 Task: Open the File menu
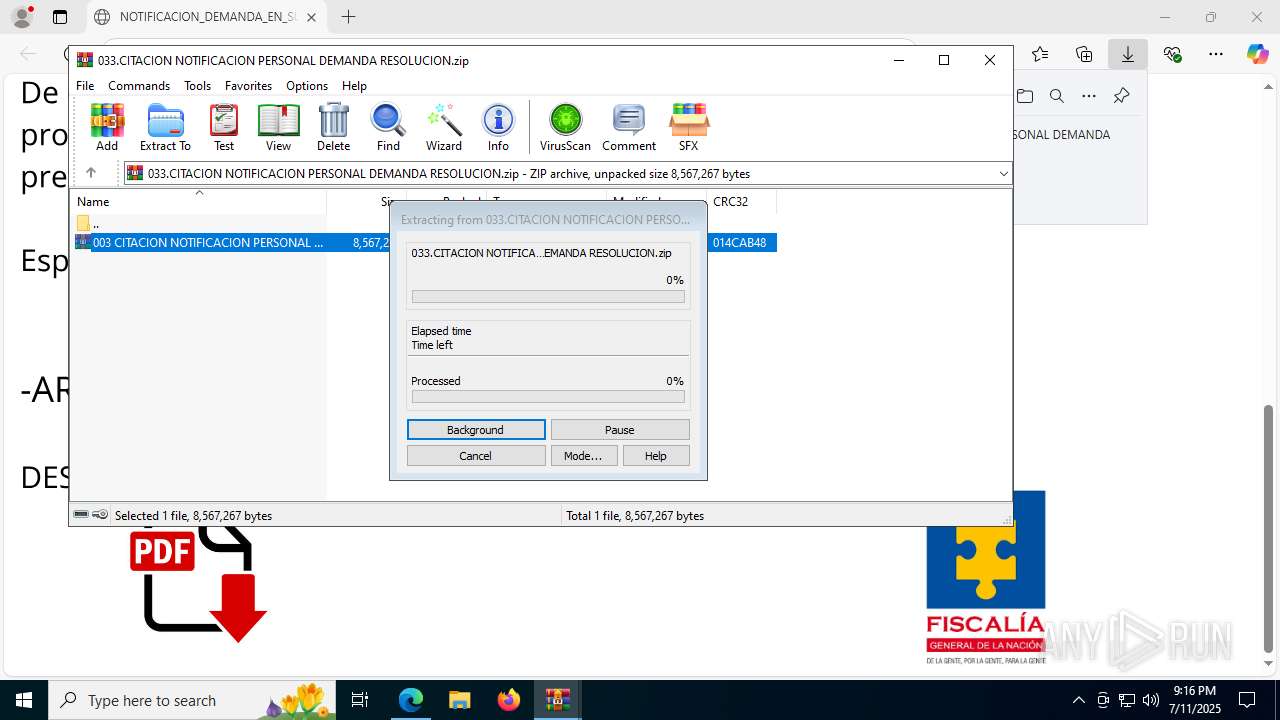[85, 86]
